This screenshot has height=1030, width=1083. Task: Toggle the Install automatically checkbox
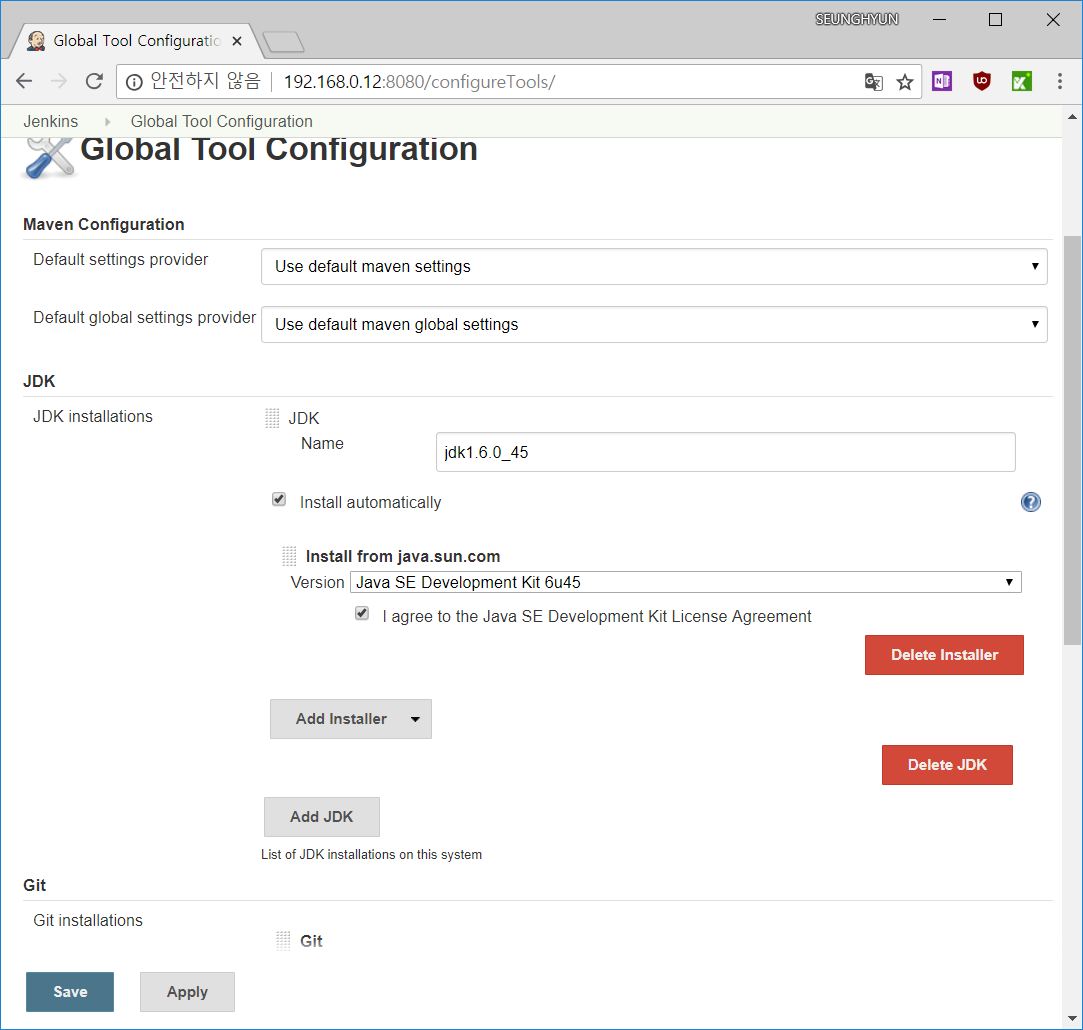279,499
